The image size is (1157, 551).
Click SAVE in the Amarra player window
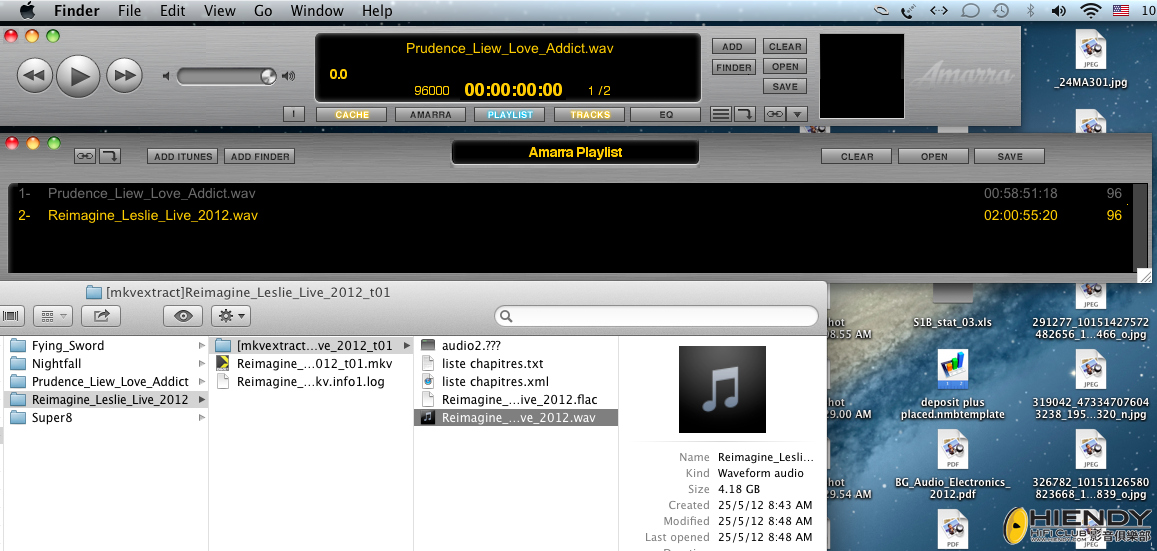pos(785,86)
